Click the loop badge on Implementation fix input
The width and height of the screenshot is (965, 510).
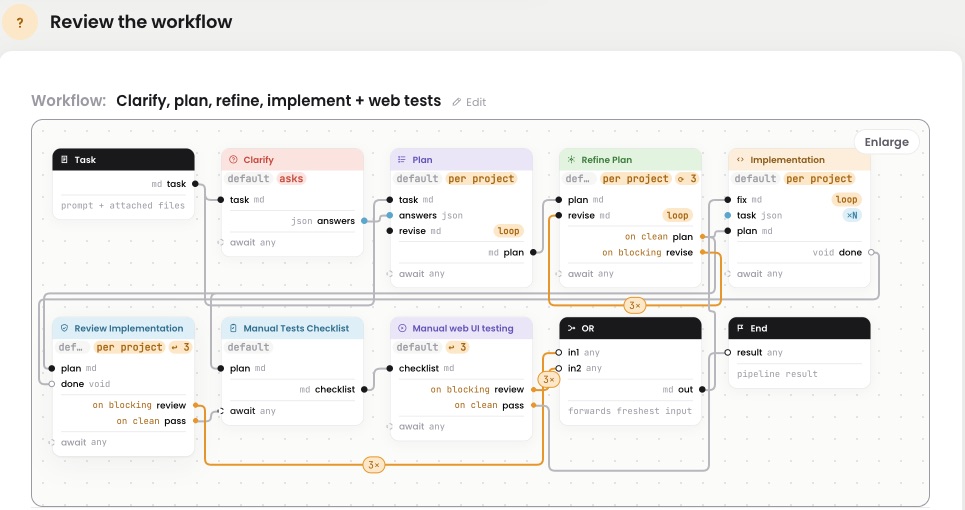tap(846, 199)
